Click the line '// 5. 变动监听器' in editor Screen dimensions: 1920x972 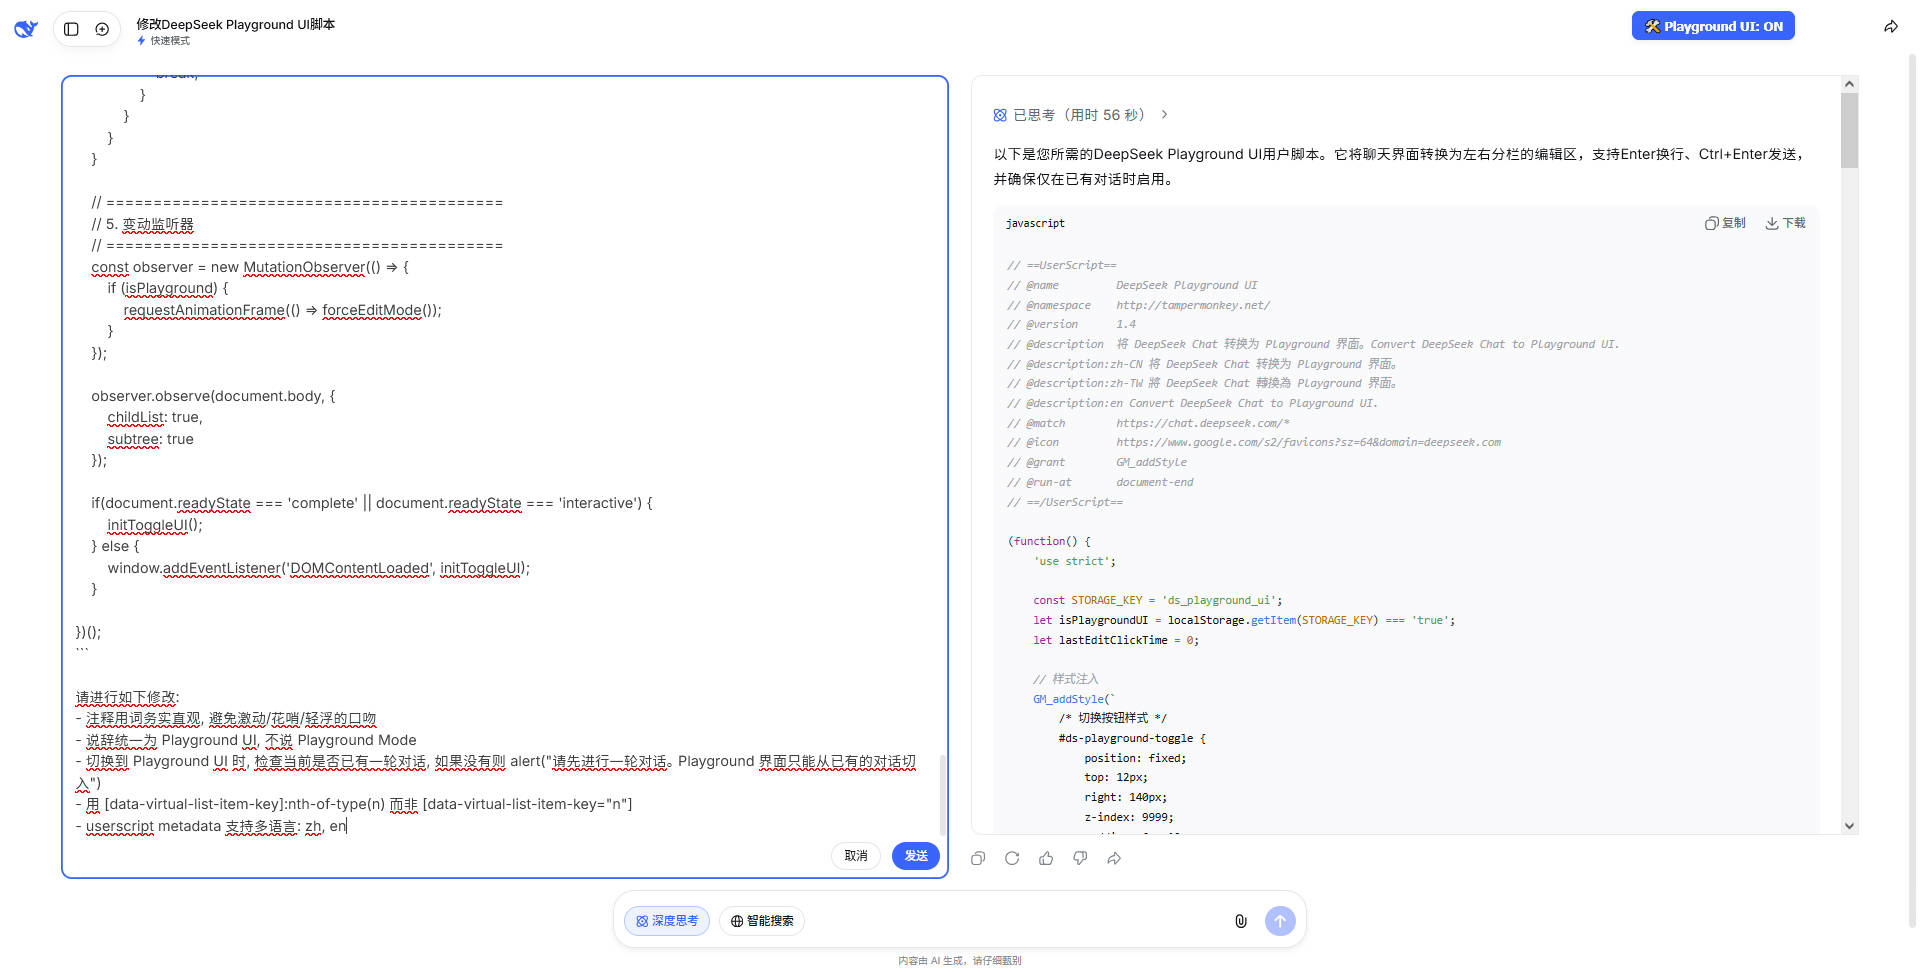coord(142,225)
